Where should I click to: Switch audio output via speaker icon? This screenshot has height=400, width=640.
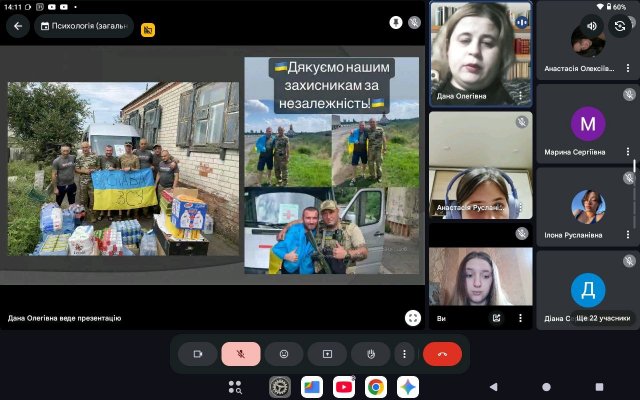tap(591, 26)
